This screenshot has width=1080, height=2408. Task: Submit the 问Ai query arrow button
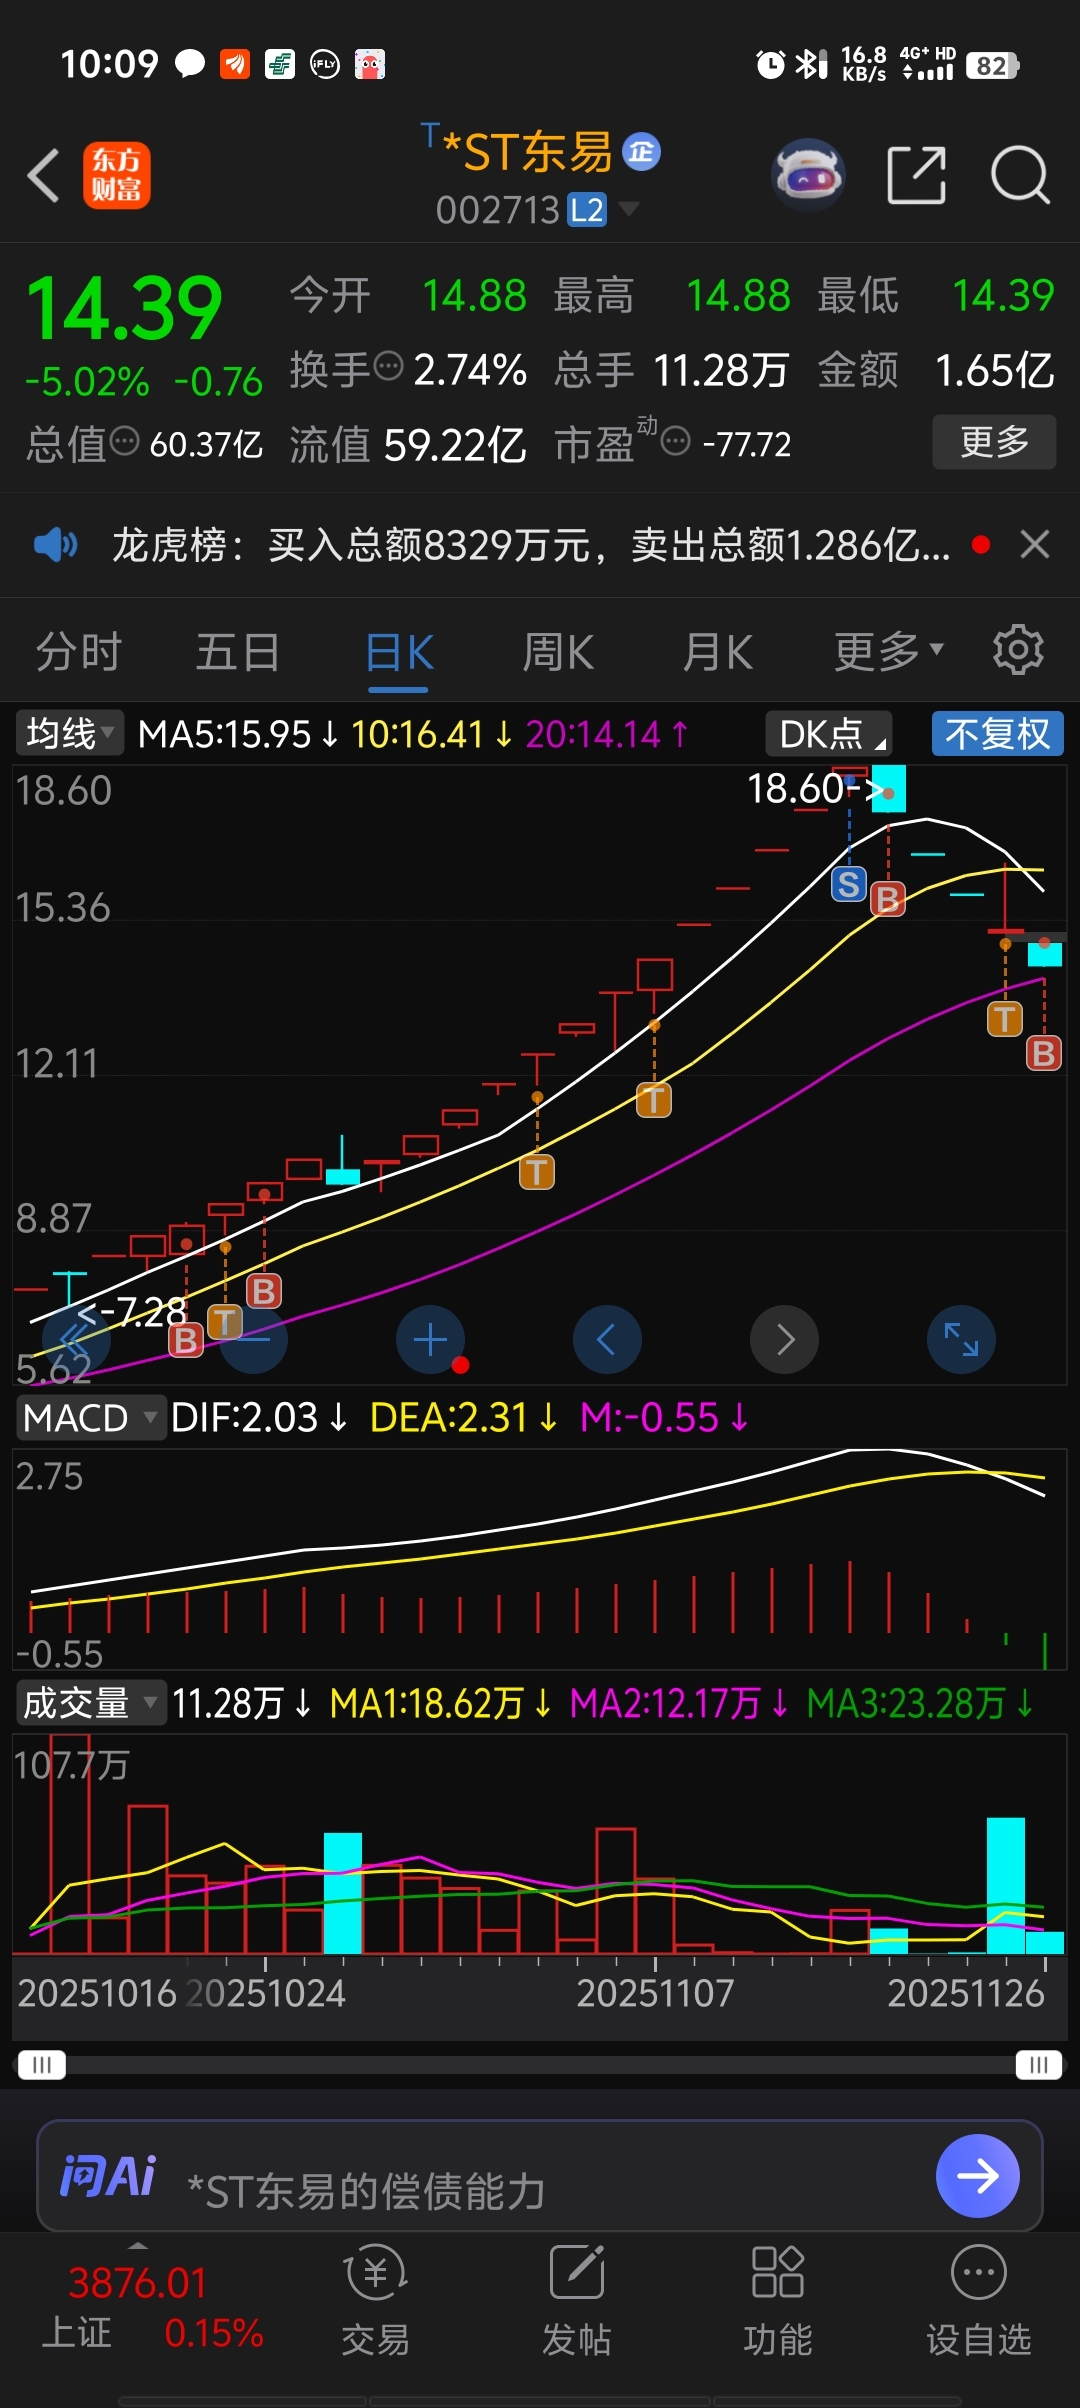[978, 2175]
